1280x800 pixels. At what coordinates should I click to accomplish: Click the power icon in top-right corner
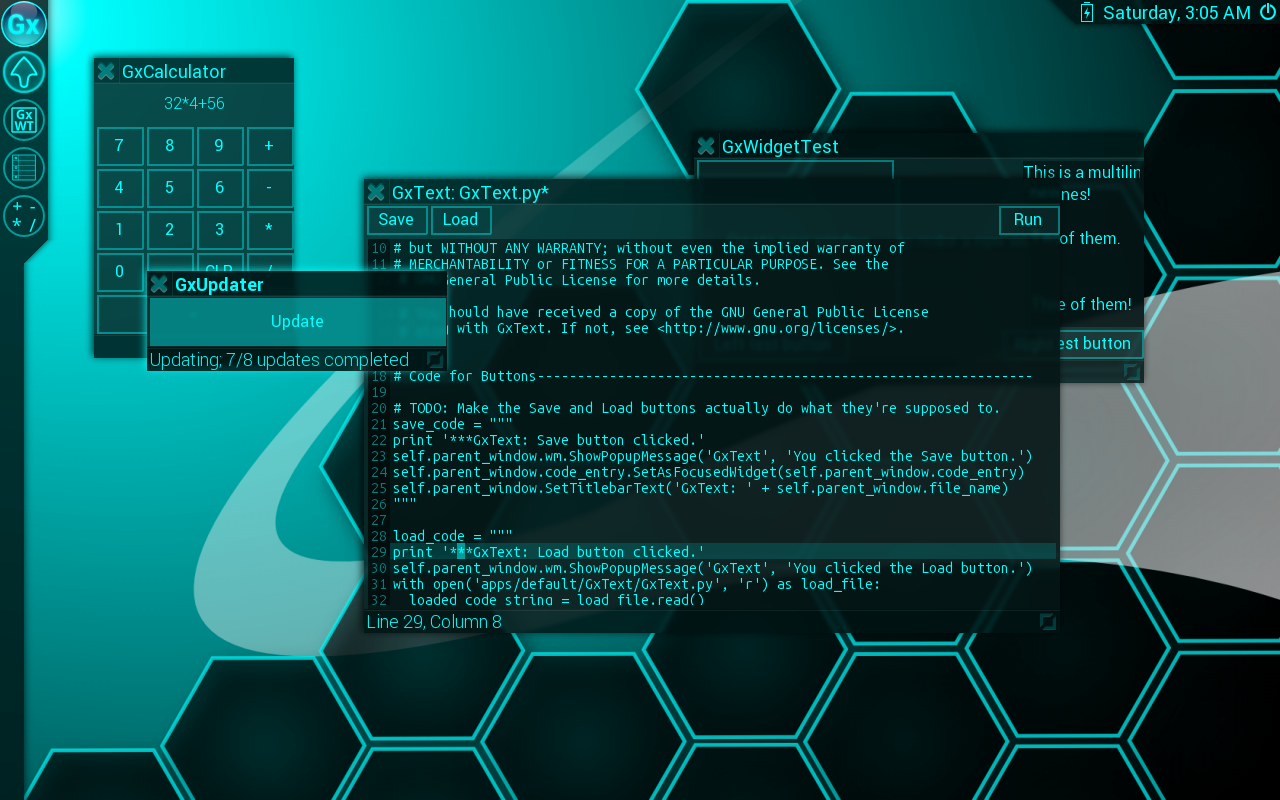pyautogui.click(x=1267, y=12)
